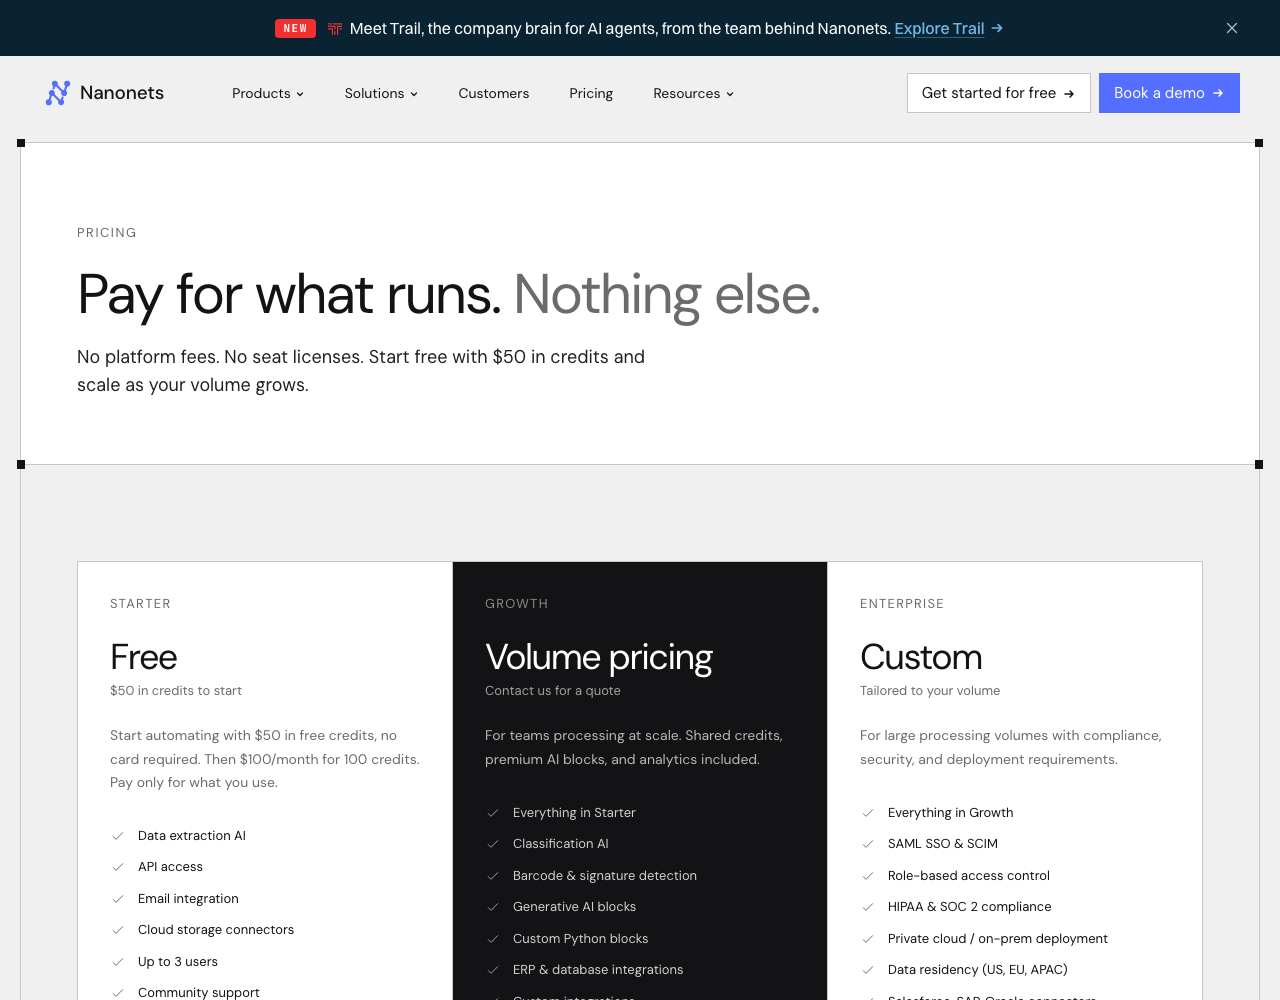This screenshot has width=1280, height=1000.
Task: Click the NEW badge in the banner
Action: click(295, 28)
